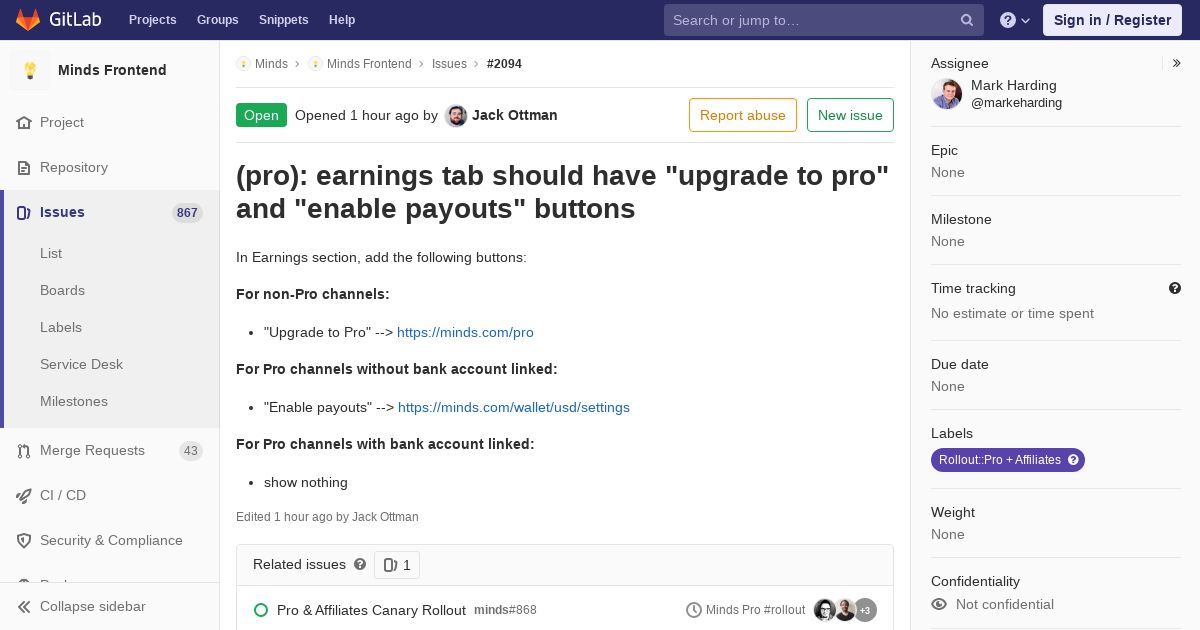
Task: Click the New issue button
Action: click(x=850, y=115)
